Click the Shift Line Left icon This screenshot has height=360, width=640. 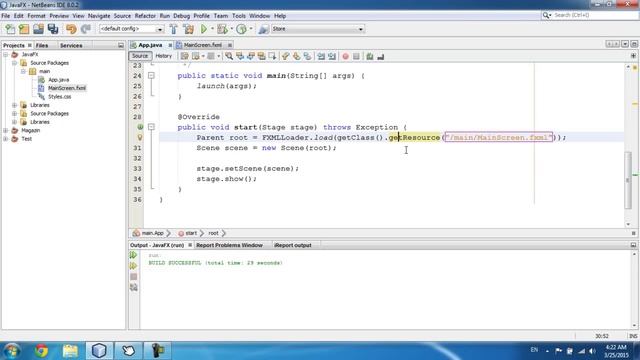tap(321, 56)
